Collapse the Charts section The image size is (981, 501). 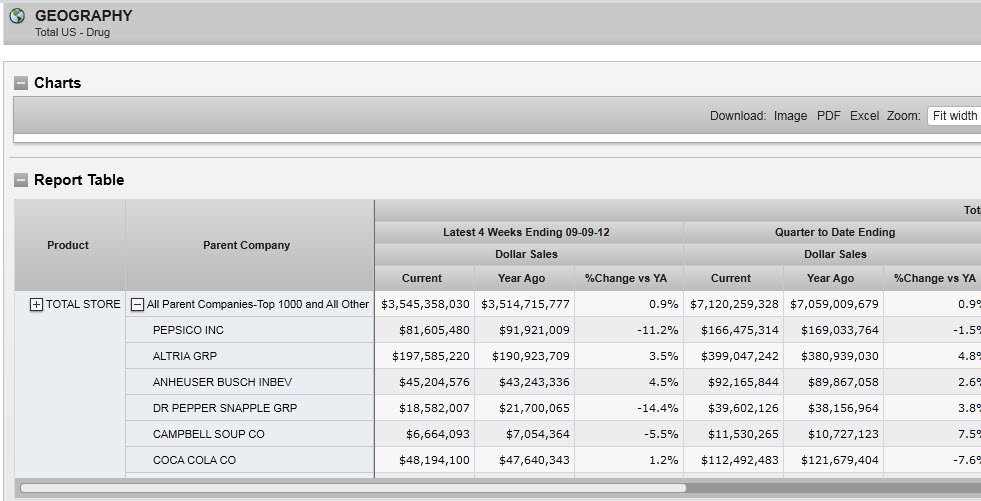pos(21,83)
